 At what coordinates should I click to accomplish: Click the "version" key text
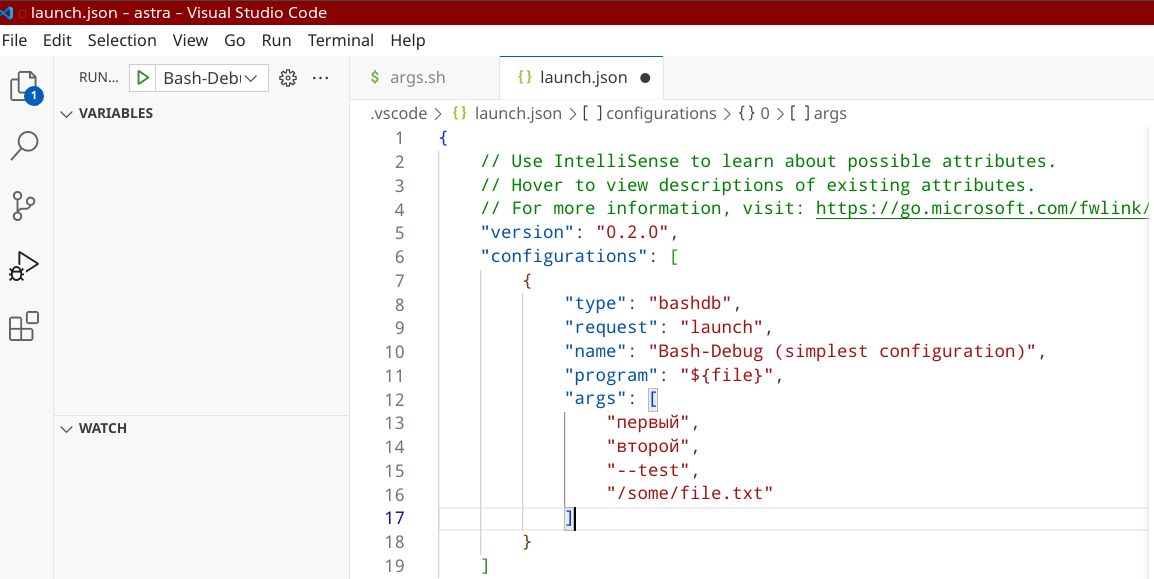(527, 233)
